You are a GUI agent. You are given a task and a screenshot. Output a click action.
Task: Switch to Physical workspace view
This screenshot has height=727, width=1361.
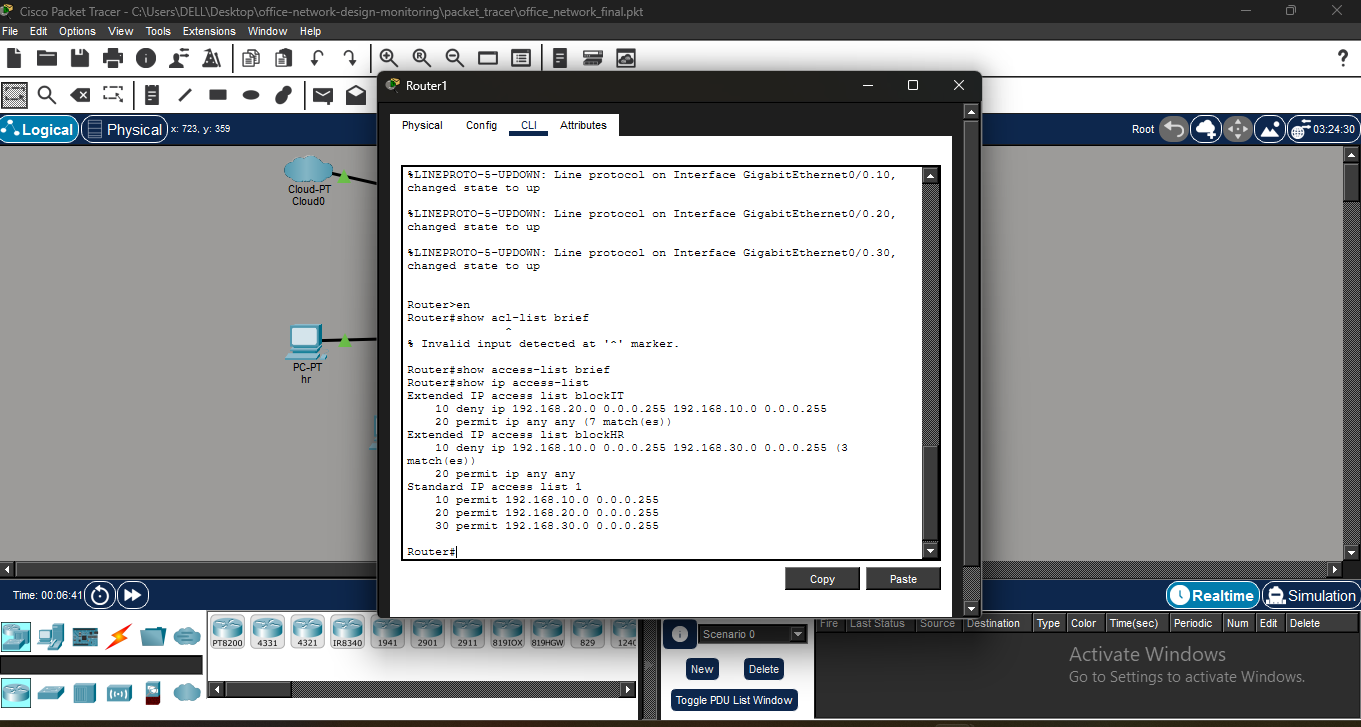124,129
